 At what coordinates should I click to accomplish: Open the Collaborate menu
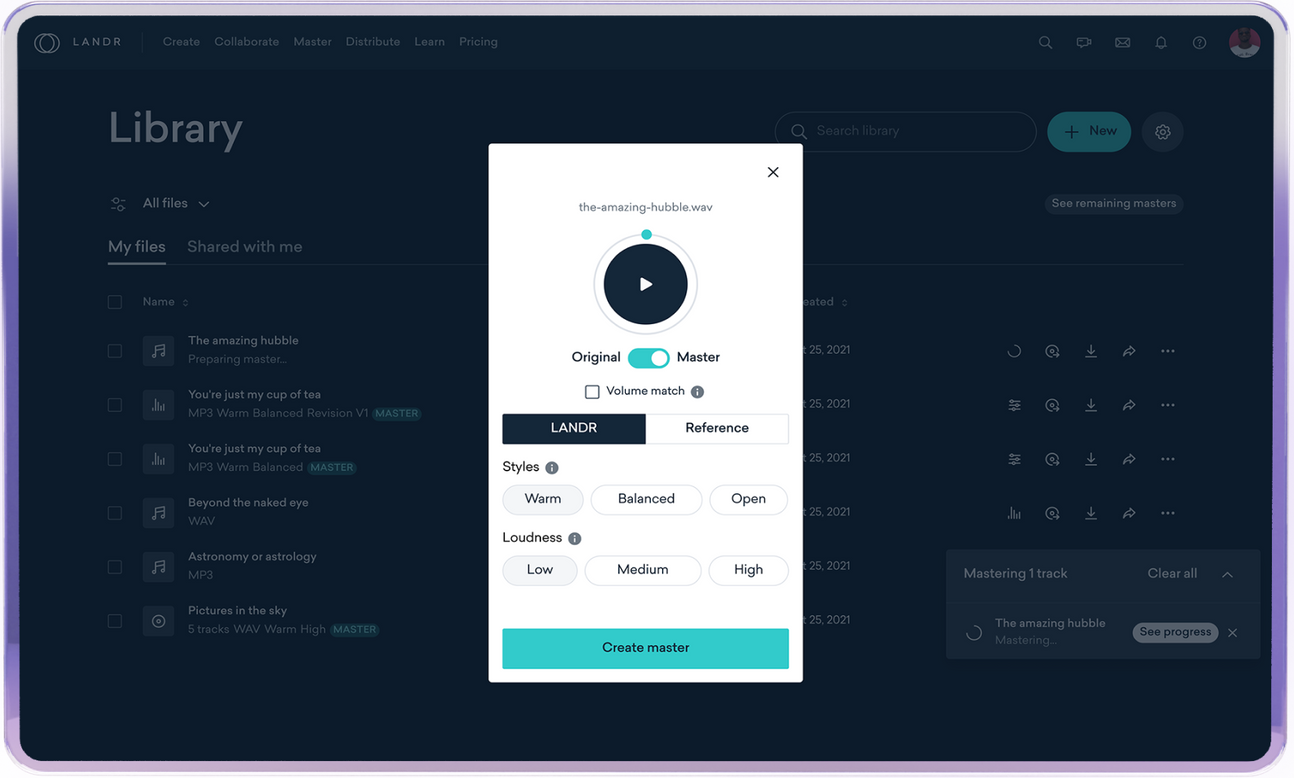pyautogui.click(x=246, y=42)
